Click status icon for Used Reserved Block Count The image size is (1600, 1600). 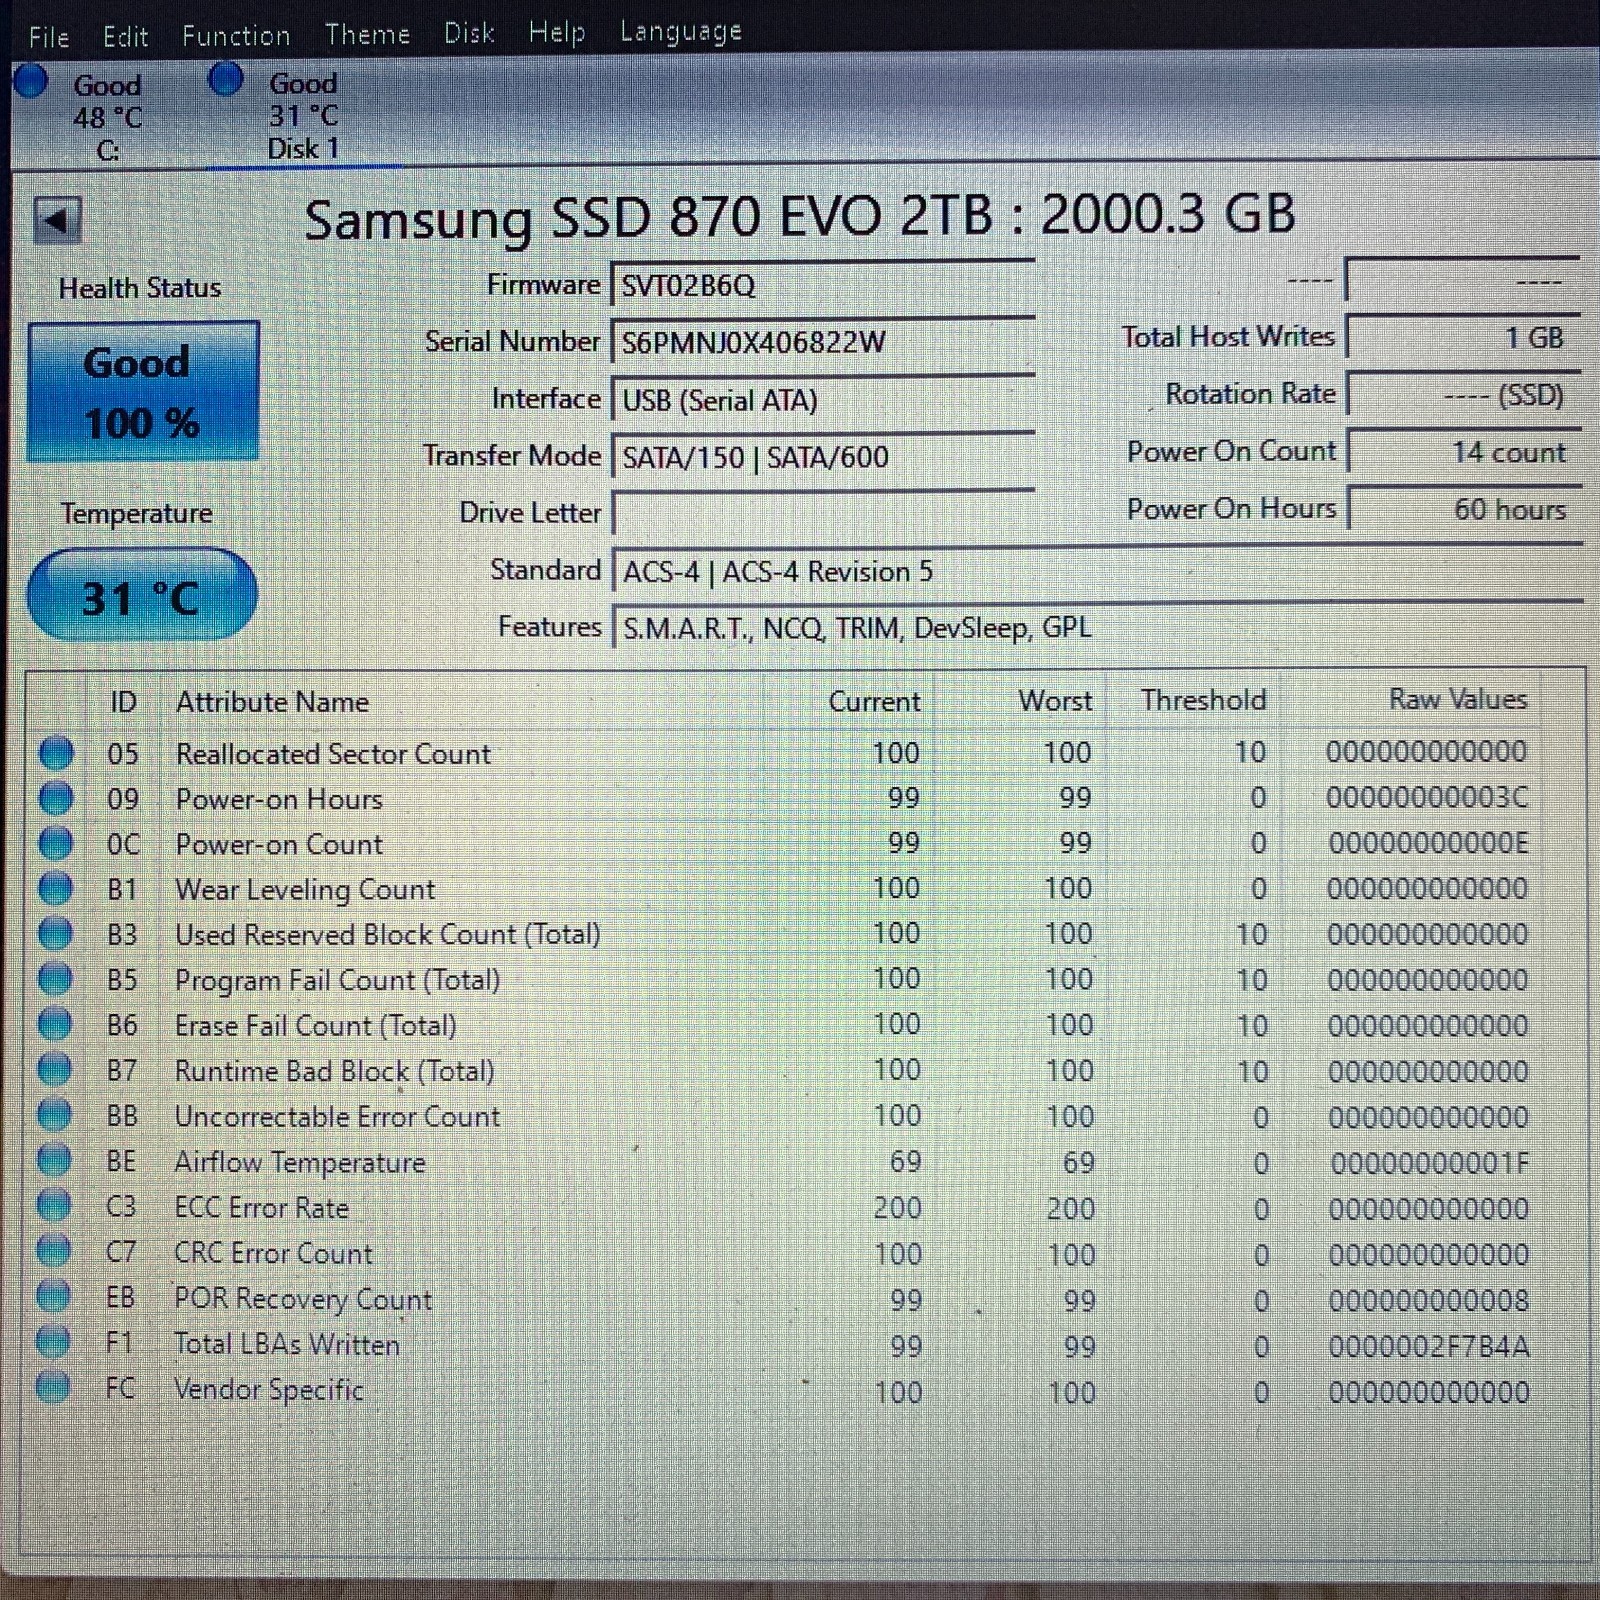point(55,933)
